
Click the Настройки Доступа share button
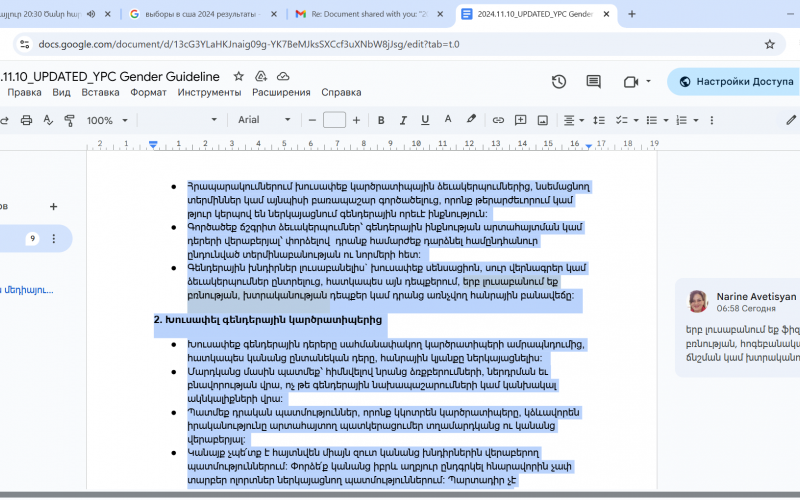pyautogui.click(x=733, y=82)
